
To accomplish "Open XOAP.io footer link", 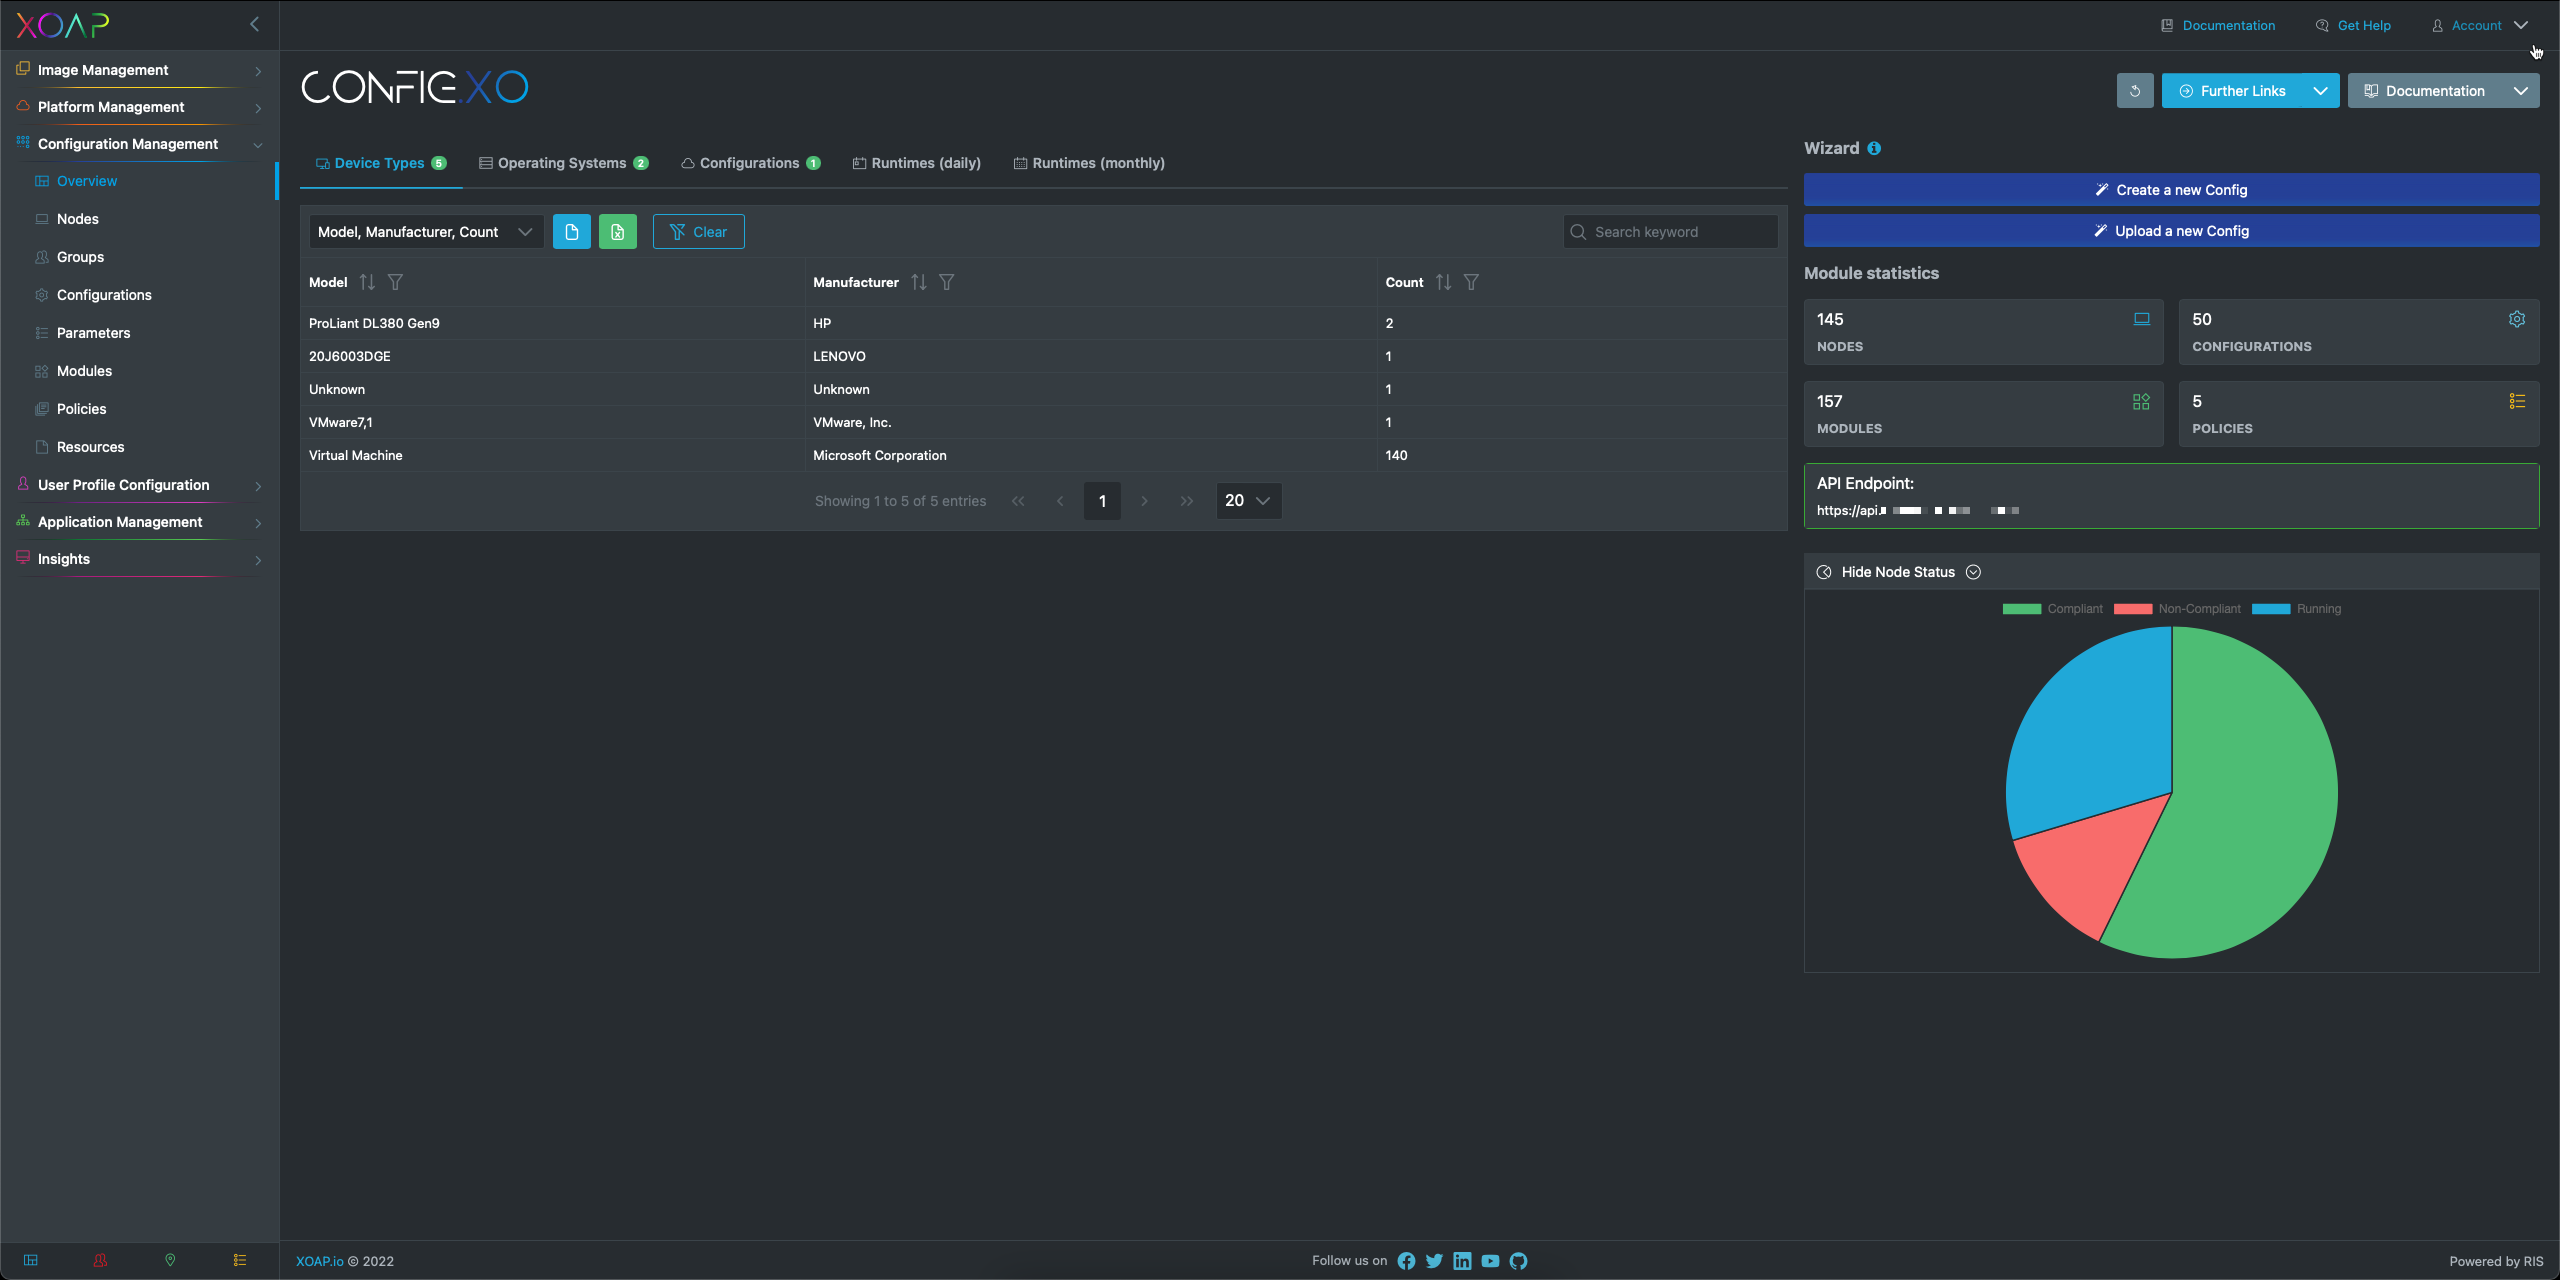I will tap(319, 1261).
